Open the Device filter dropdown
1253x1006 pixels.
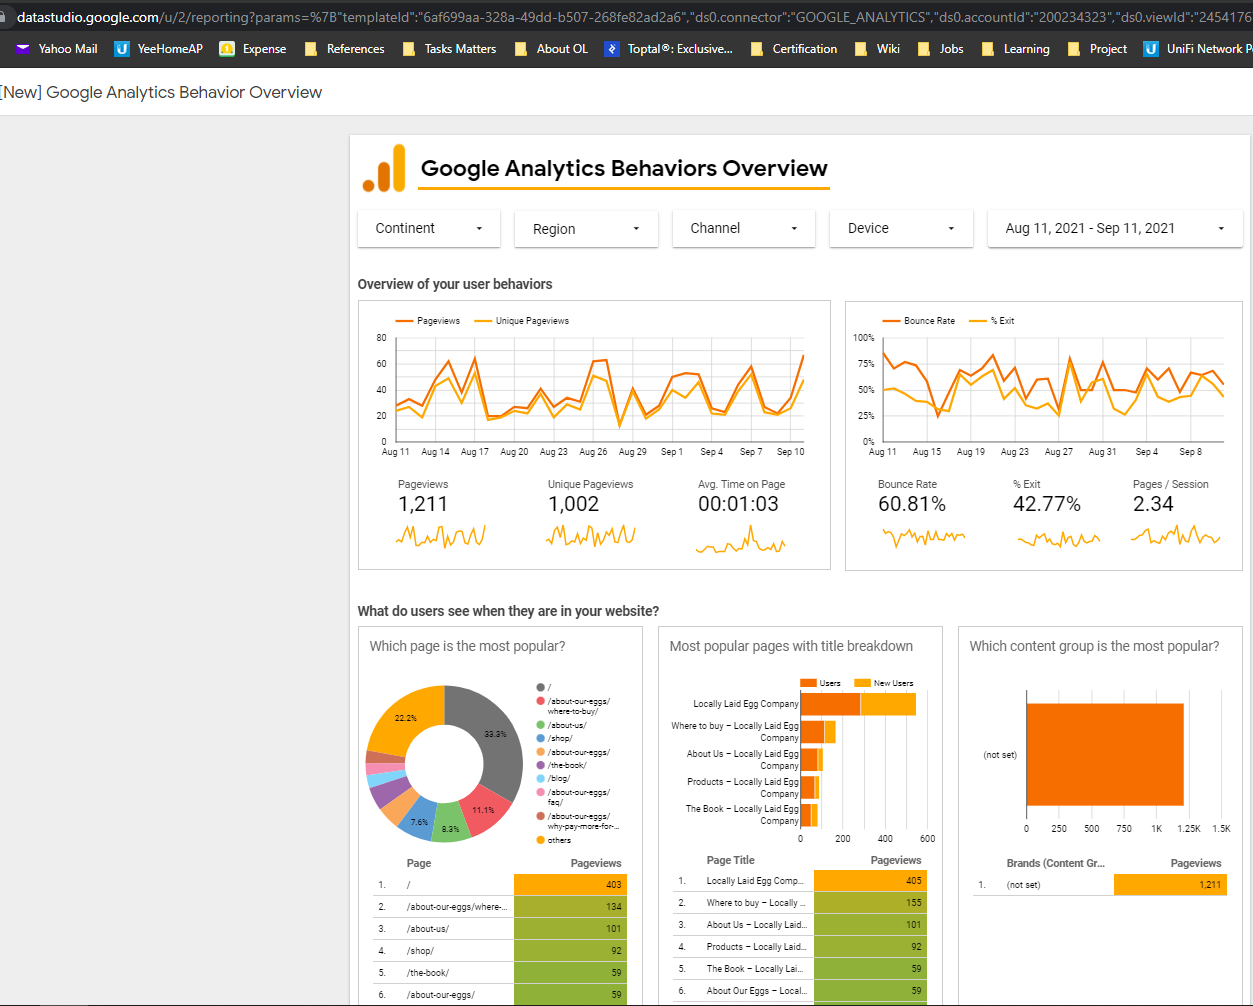pos(901,228)
